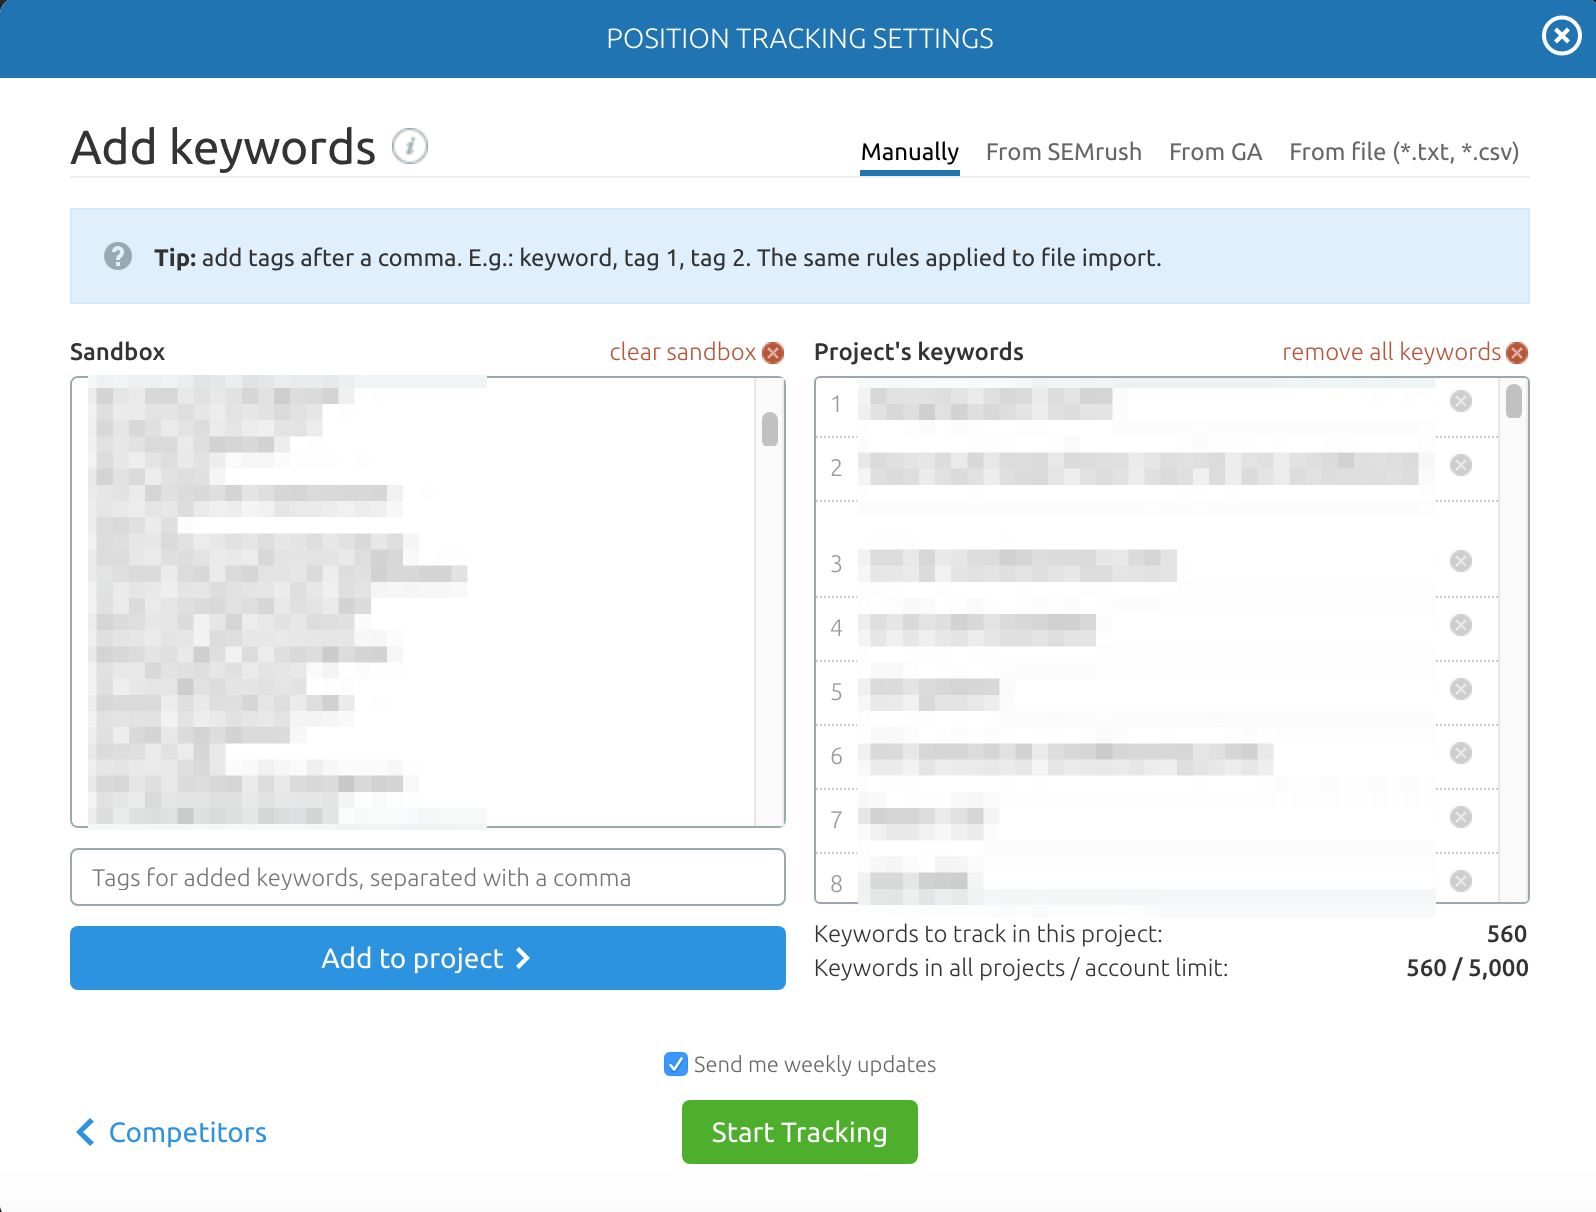
Task: Click the green Start Tracking button
Action: tap(800, 1132)
